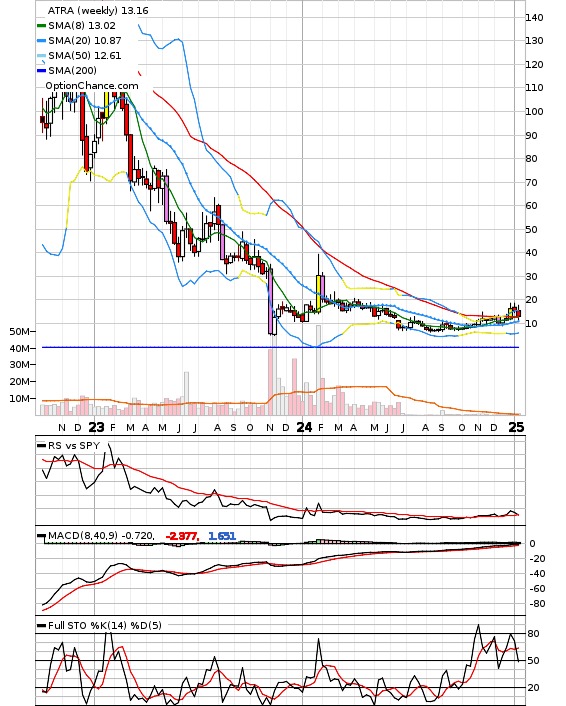
Task: Click the red MACD value -2.977
Action: click(182, 536)
